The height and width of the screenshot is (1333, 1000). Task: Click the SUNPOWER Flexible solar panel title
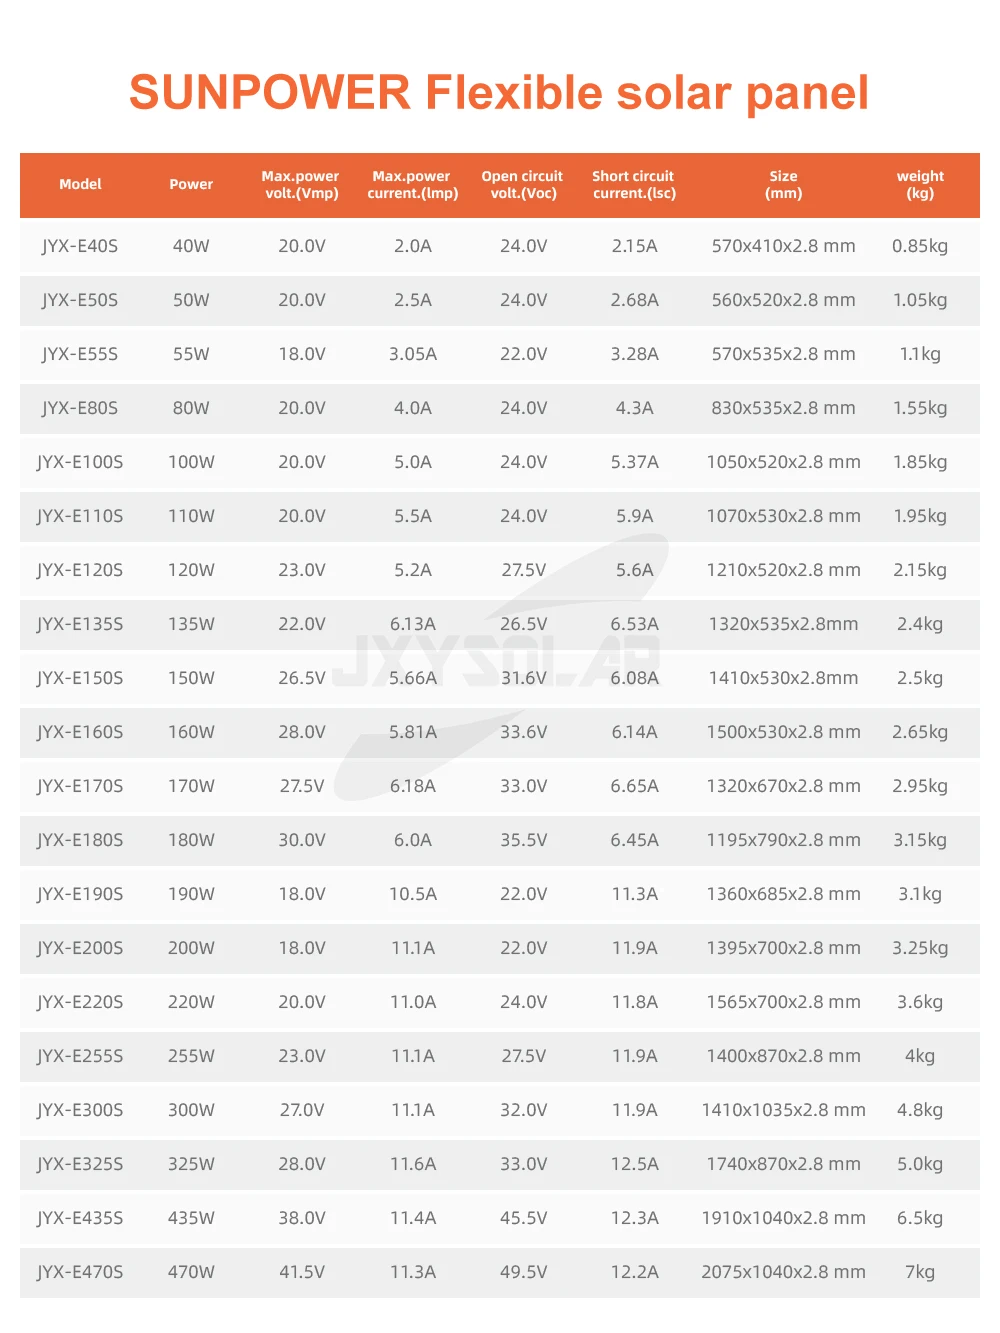point(499,93)
